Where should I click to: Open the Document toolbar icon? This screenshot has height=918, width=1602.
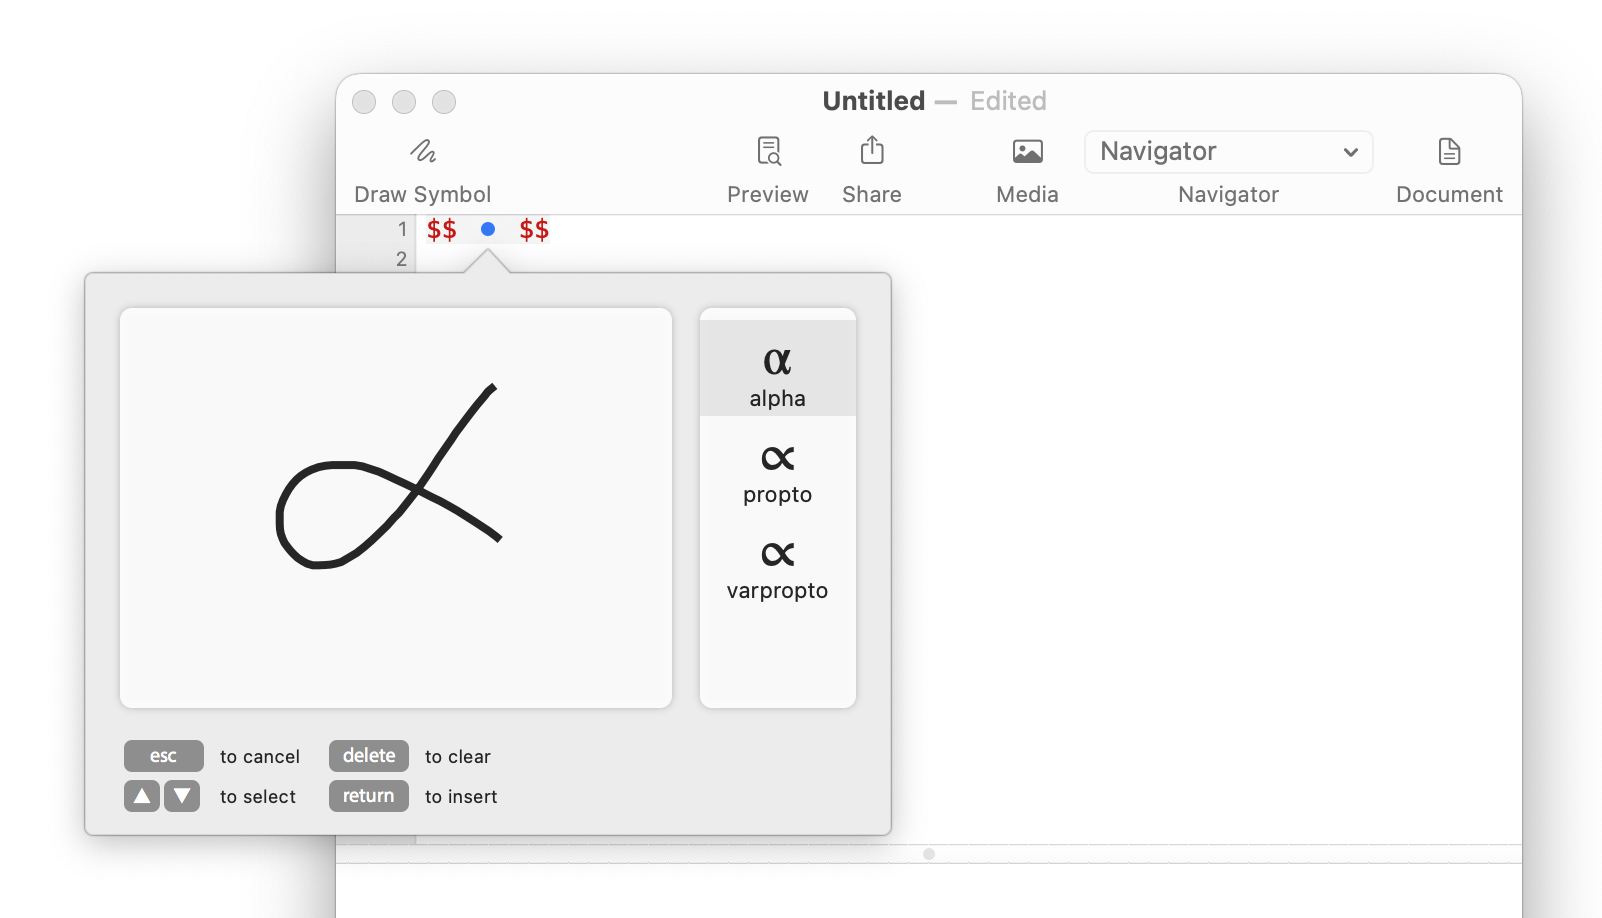1449,151
